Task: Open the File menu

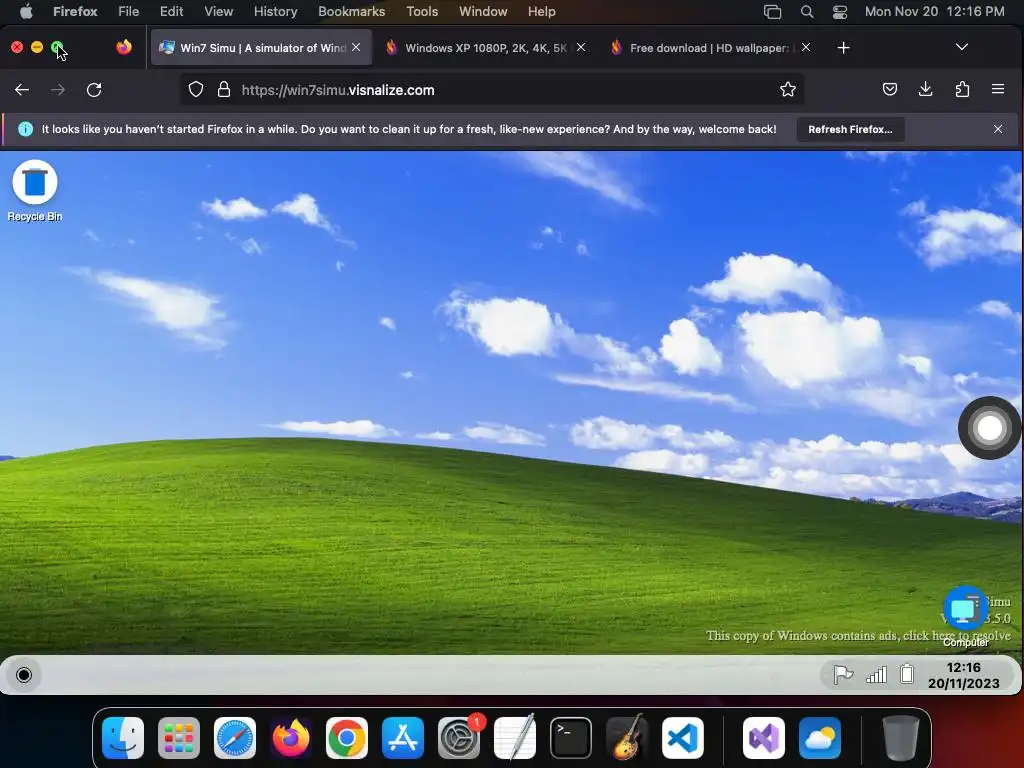Action: (x=129, y=11)
